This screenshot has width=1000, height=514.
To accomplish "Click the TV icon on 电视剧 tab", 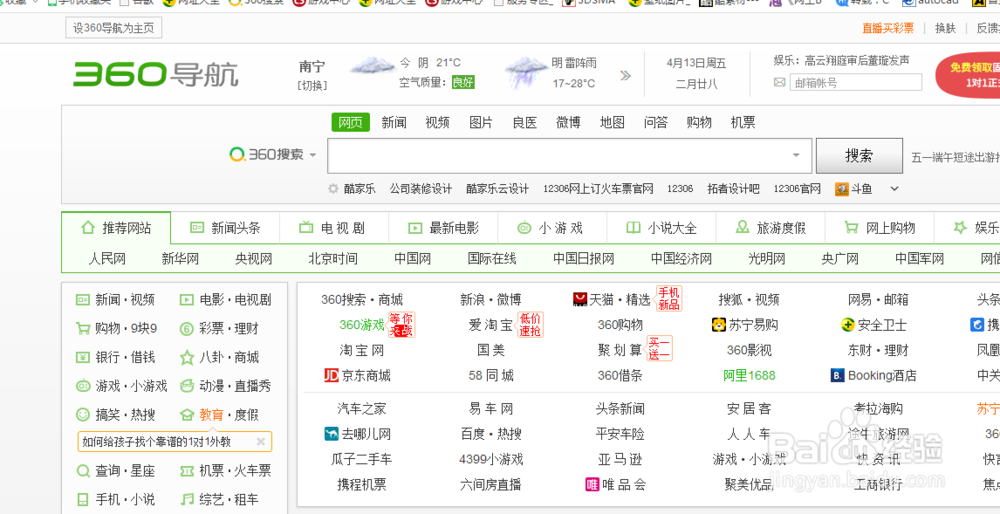I will [307, 228].
